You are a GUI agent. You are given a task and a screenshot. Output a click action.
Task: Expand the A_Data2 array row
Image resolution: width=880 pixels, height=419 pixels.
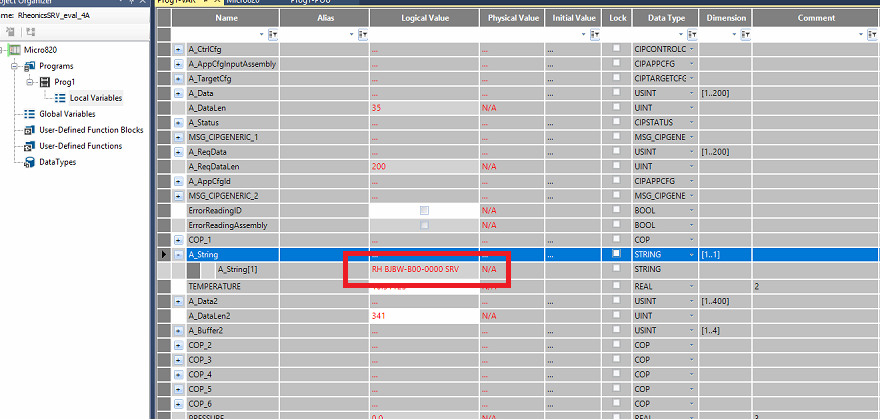click(178, 301)
